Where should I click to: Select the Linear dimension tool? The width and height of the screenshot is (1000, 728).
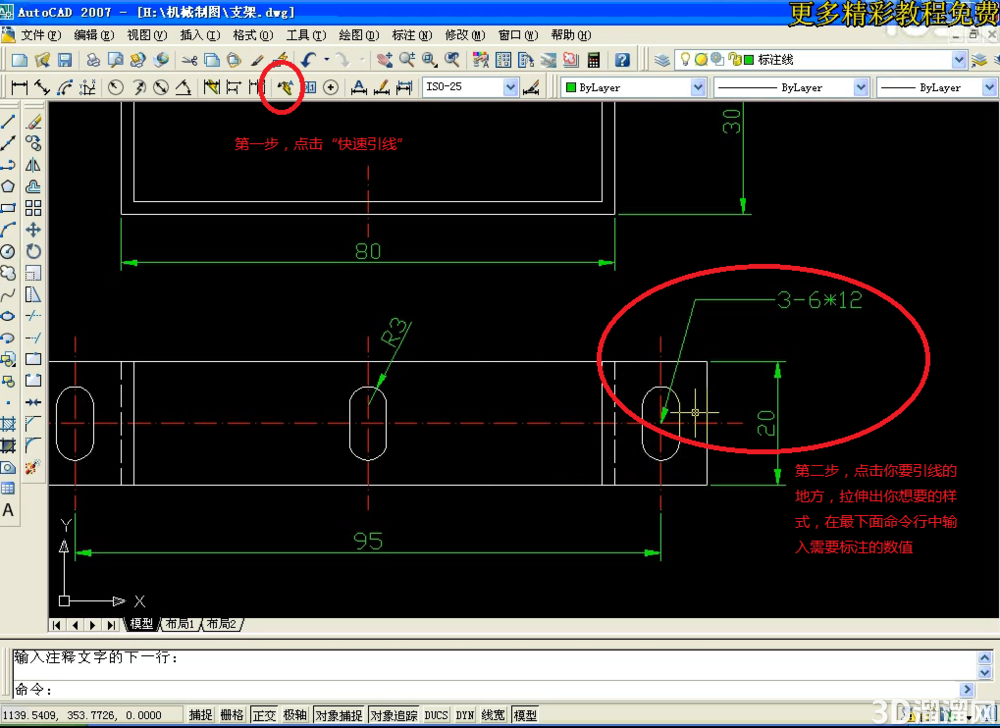[20, 87]
